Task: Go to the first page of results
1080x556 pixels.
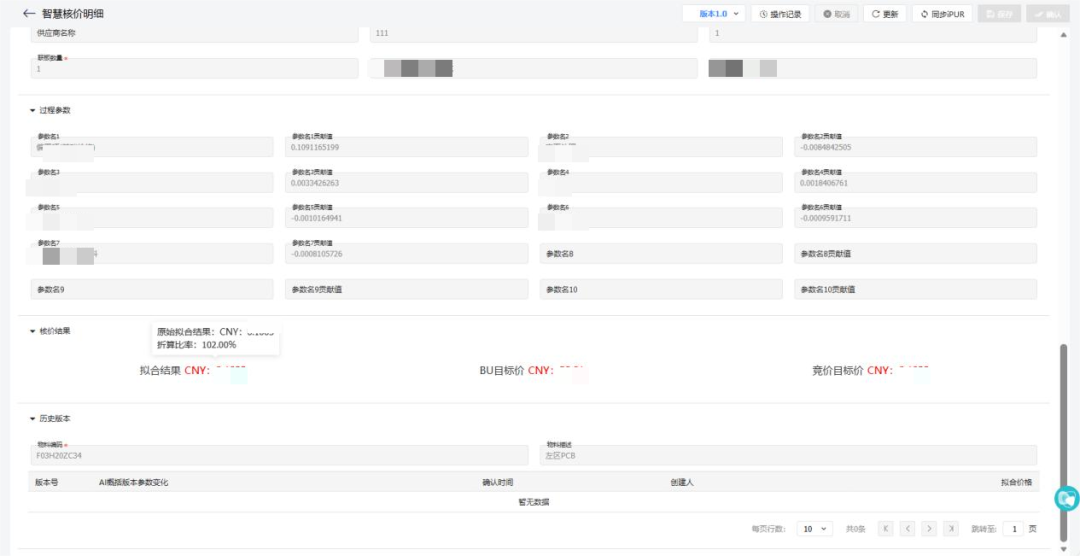Action: point(885,528)
